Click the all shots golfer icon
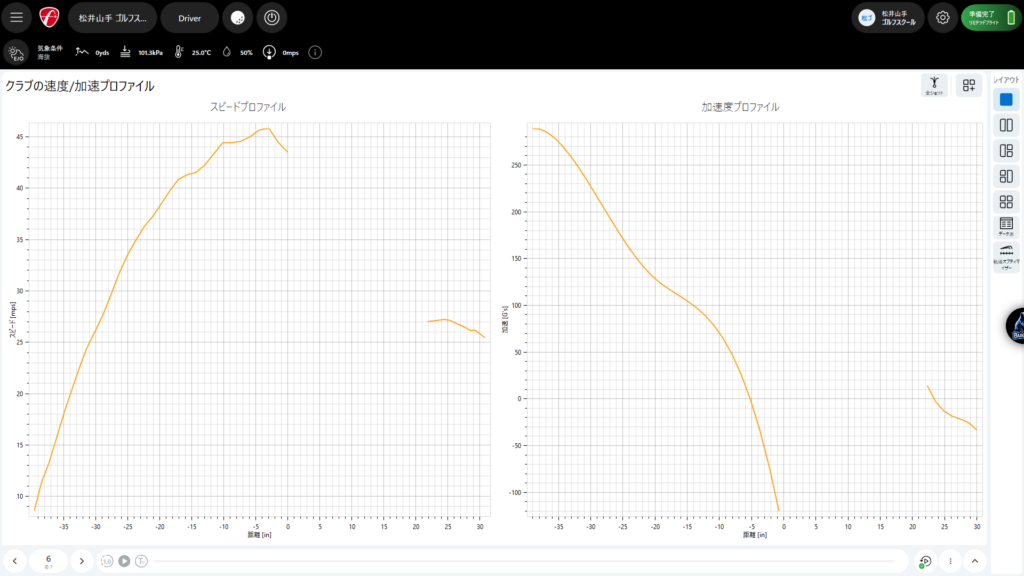1024x576 pixels. point(935,86)
